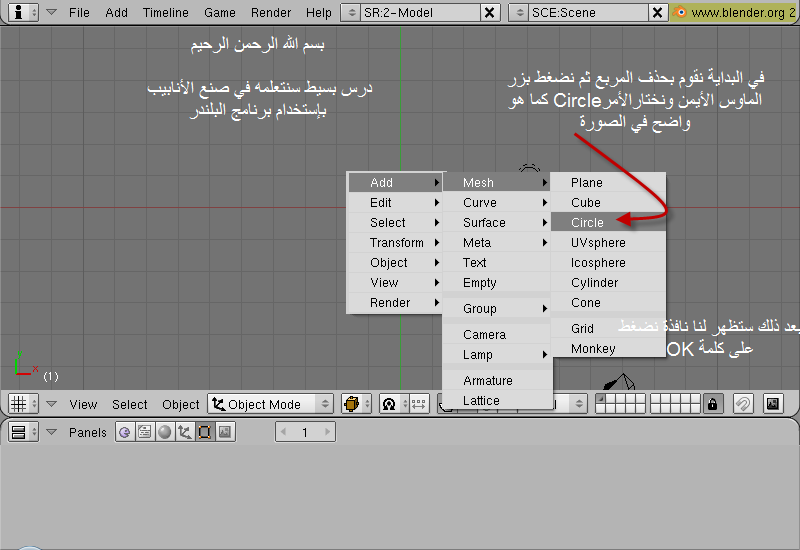The height and width of the screenshot is (550, 800).
Task: Click the render this window image icon
Action: pyautogui.click(x=773, y=404)
